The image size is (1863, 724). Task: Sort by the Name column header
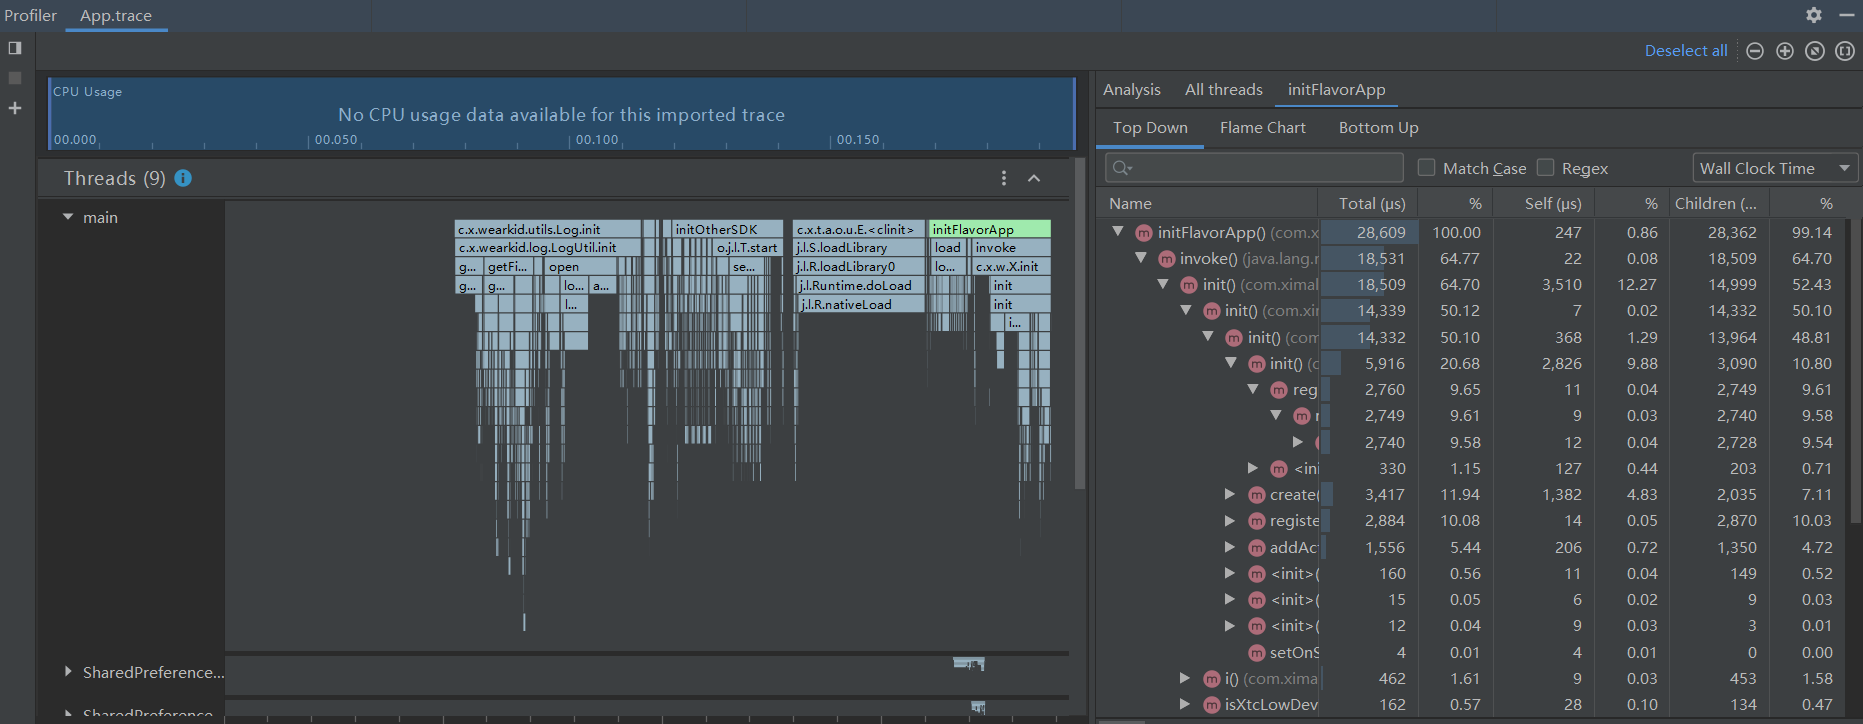1207,203
